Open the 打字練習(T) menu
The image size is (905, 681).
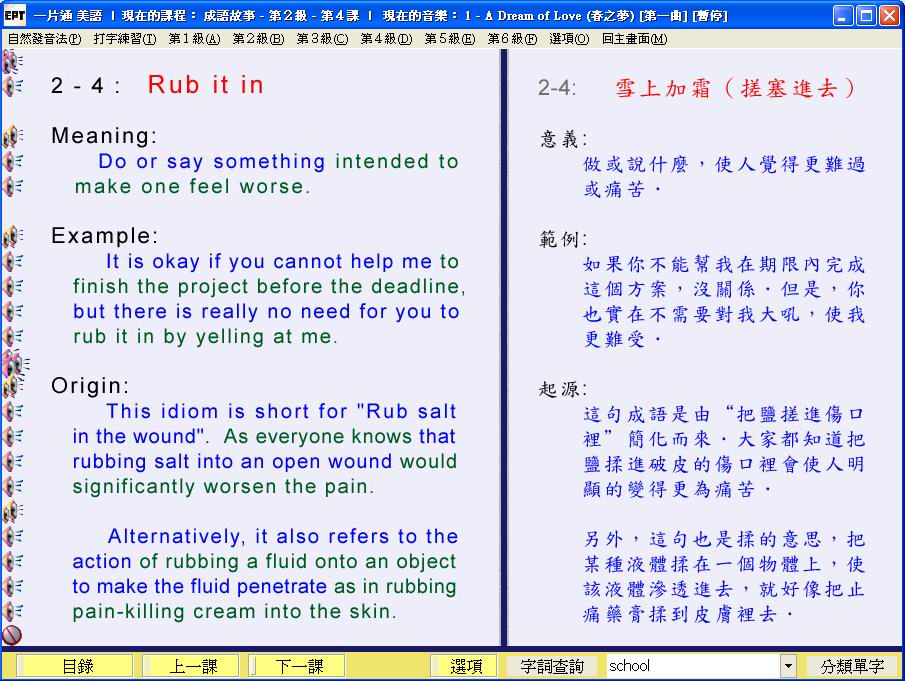[124, 39]
